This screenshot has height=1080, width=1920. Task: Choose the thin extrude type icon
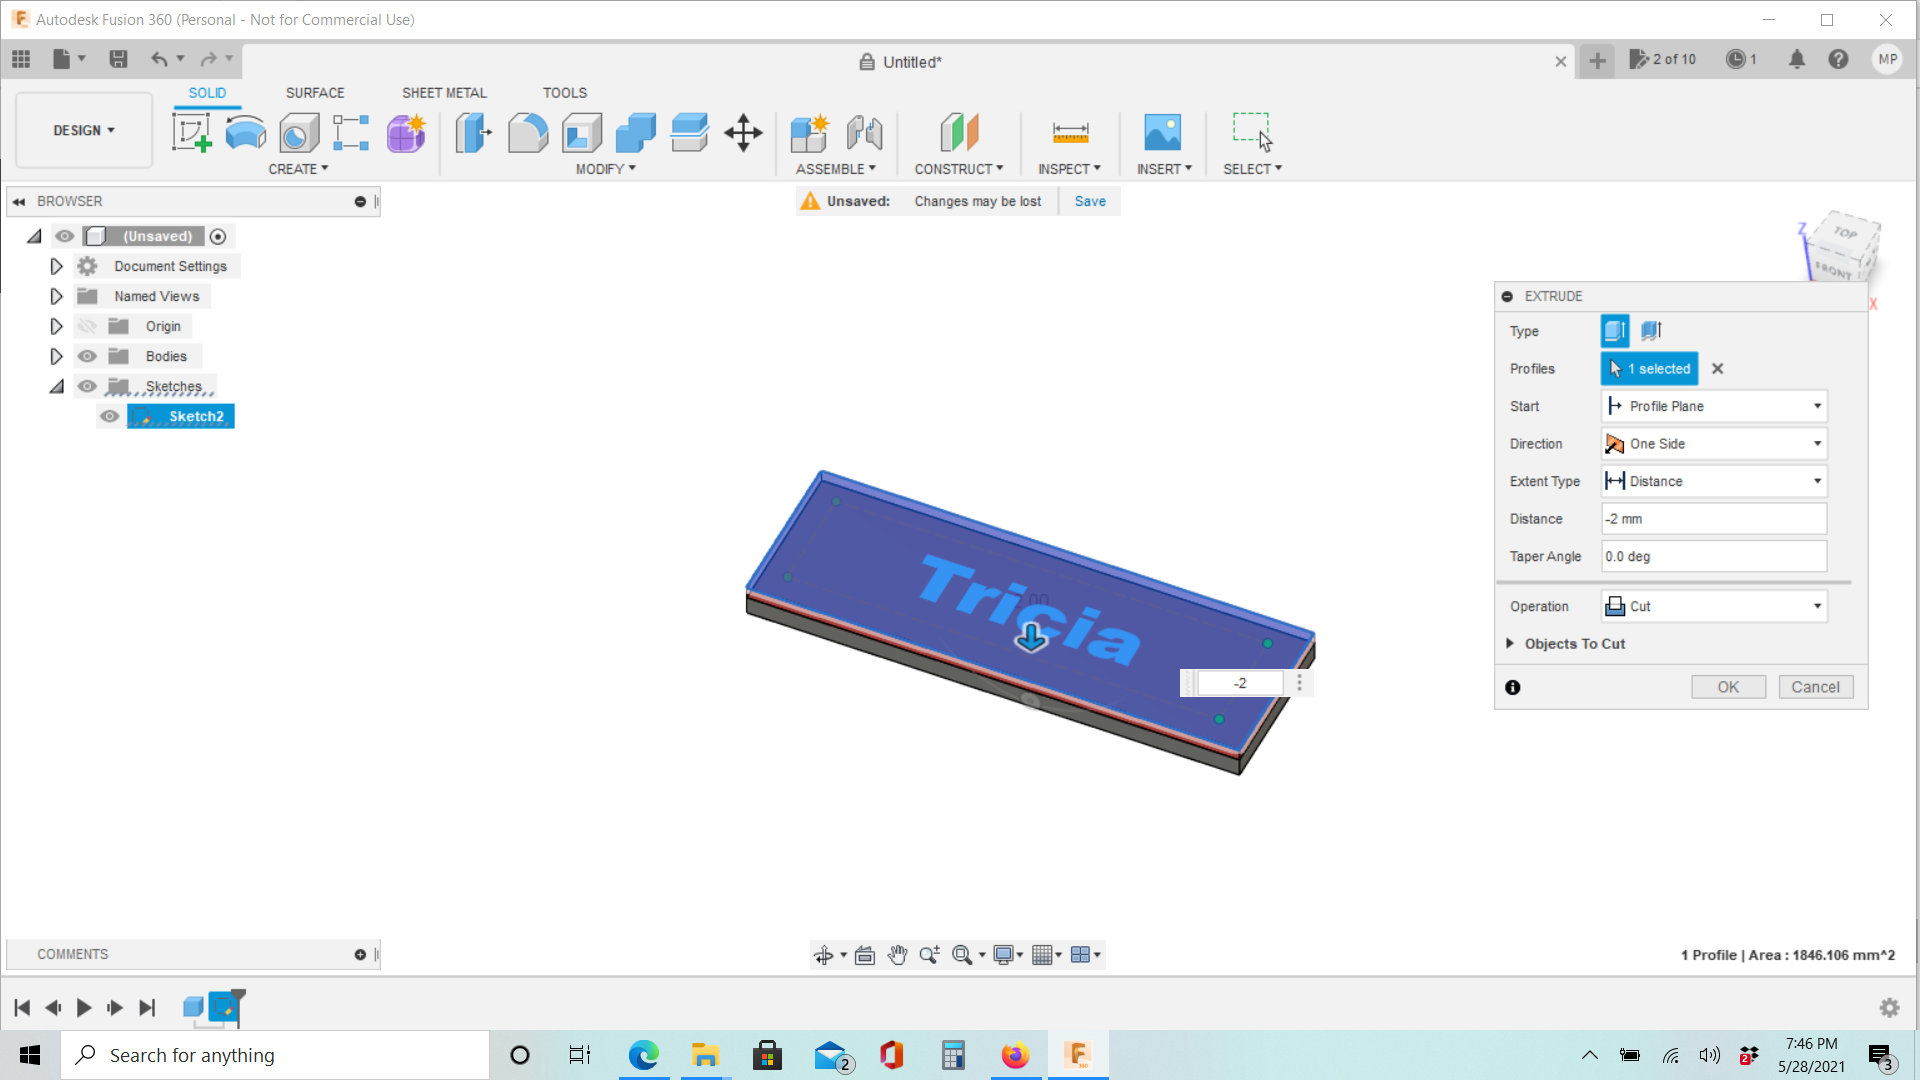tap(1651, 331)
